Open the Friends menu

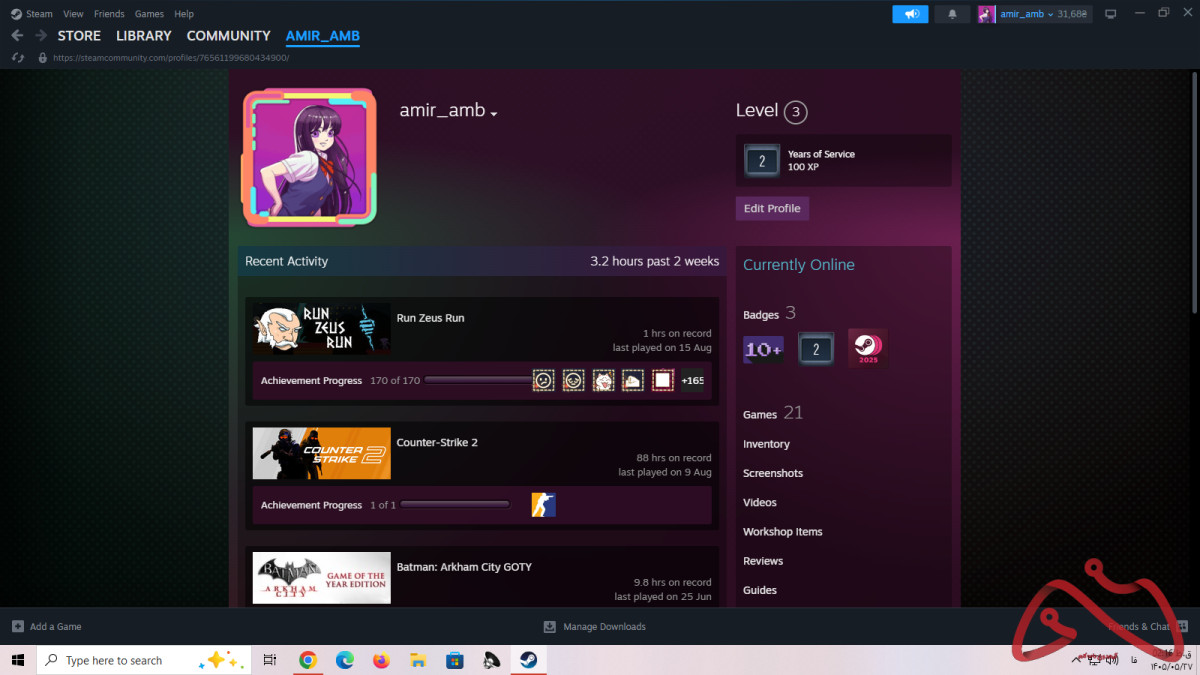tap(109, 14)
